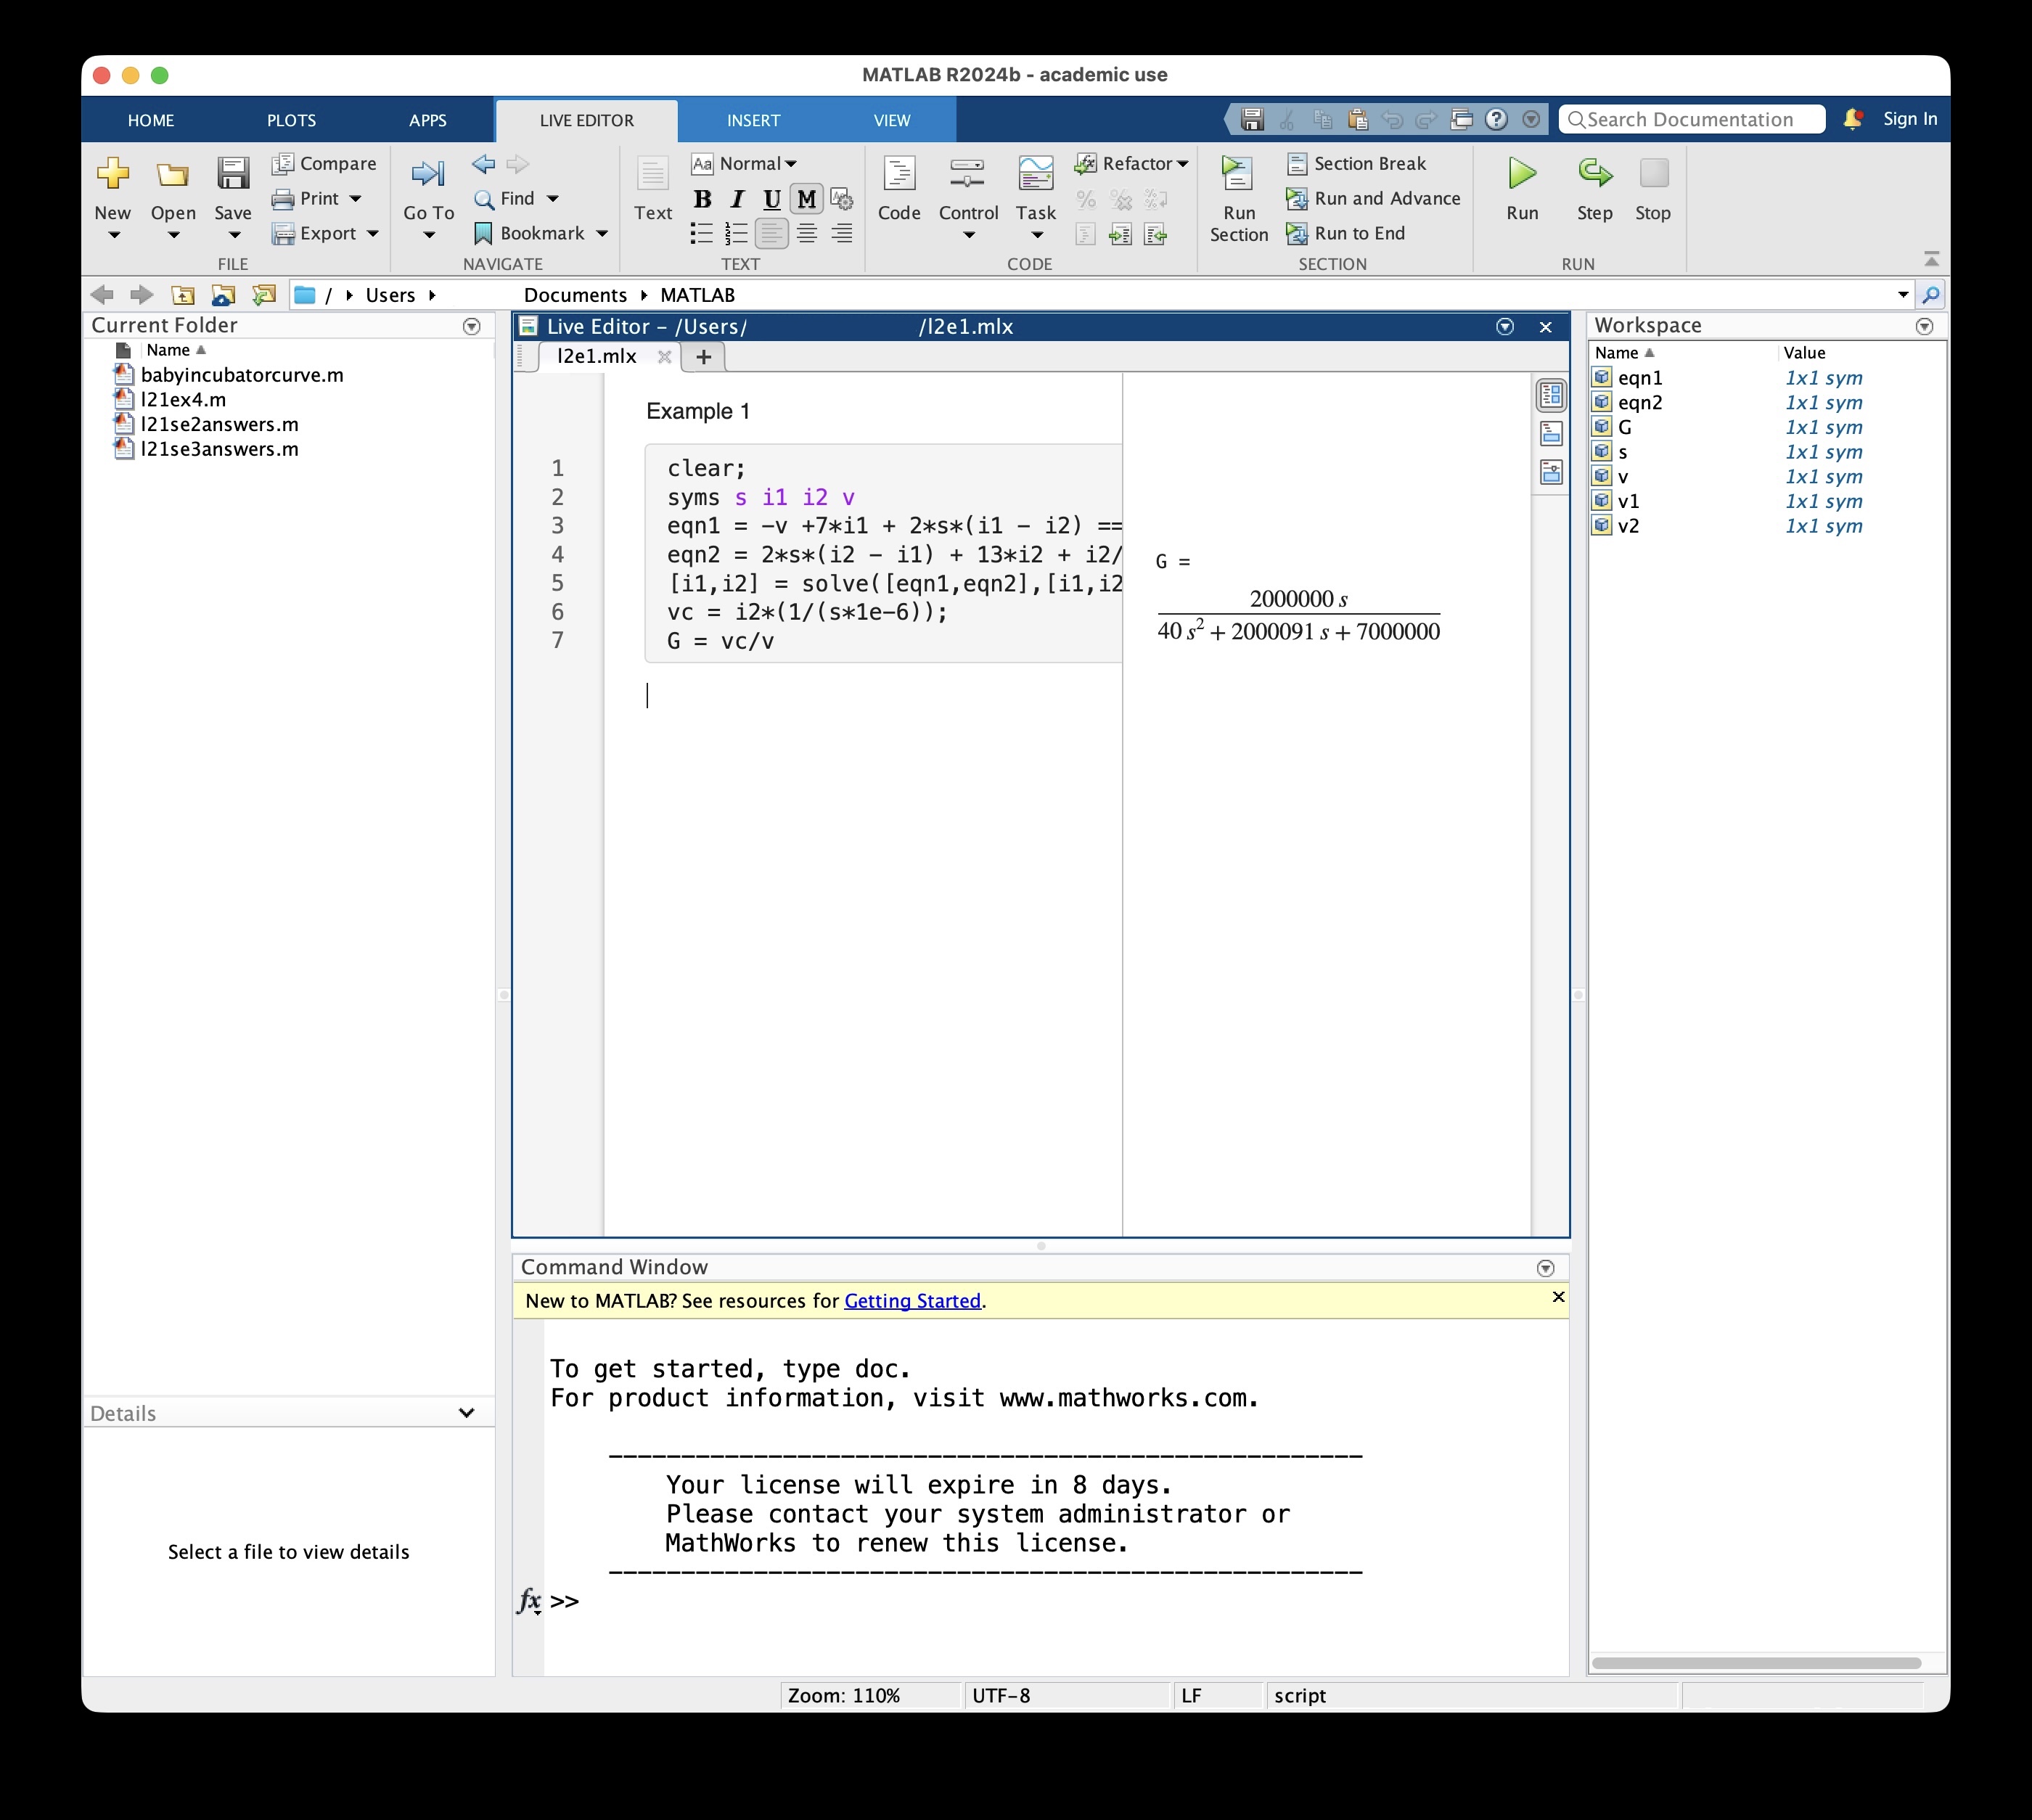
Task: Toggle monospace M formatting
Action: click(x=806, y=199)
